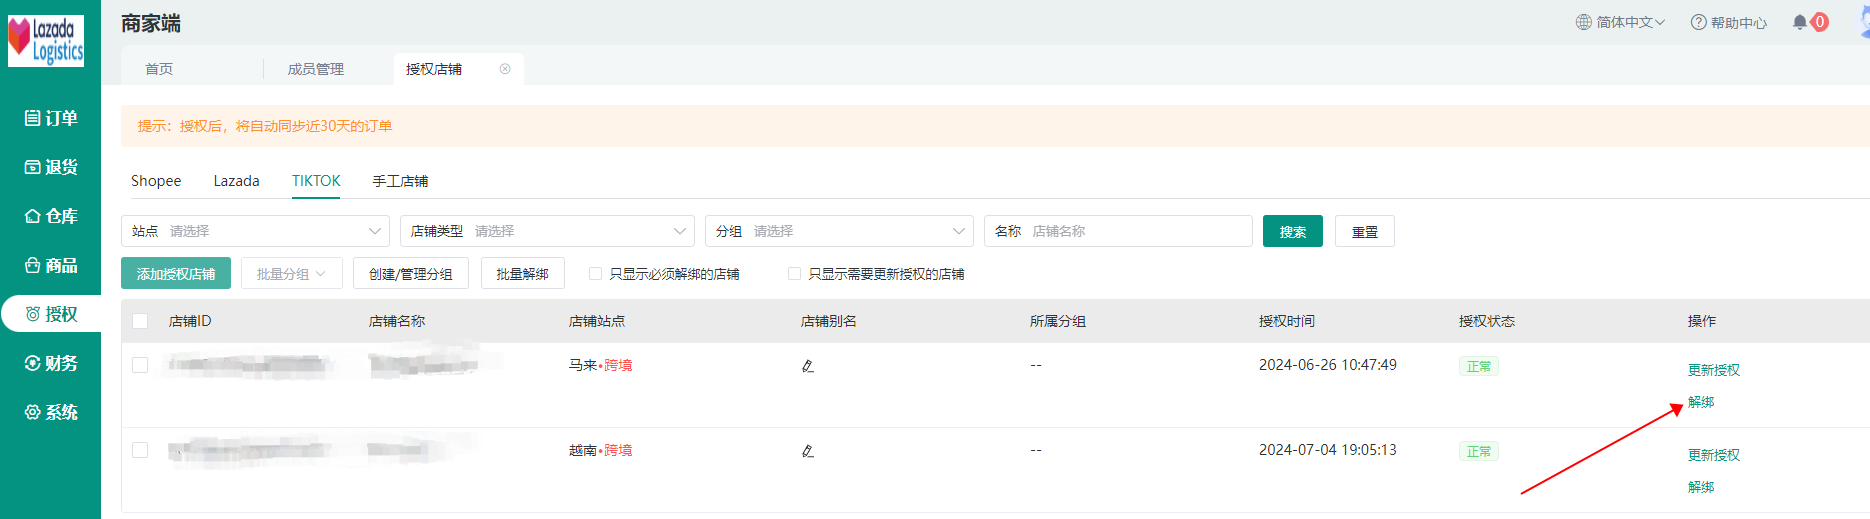1870x519 pixels.
Task: Enable 只显示必须解绑的店铺 checkbox
Action: click(x=596, y=274)
